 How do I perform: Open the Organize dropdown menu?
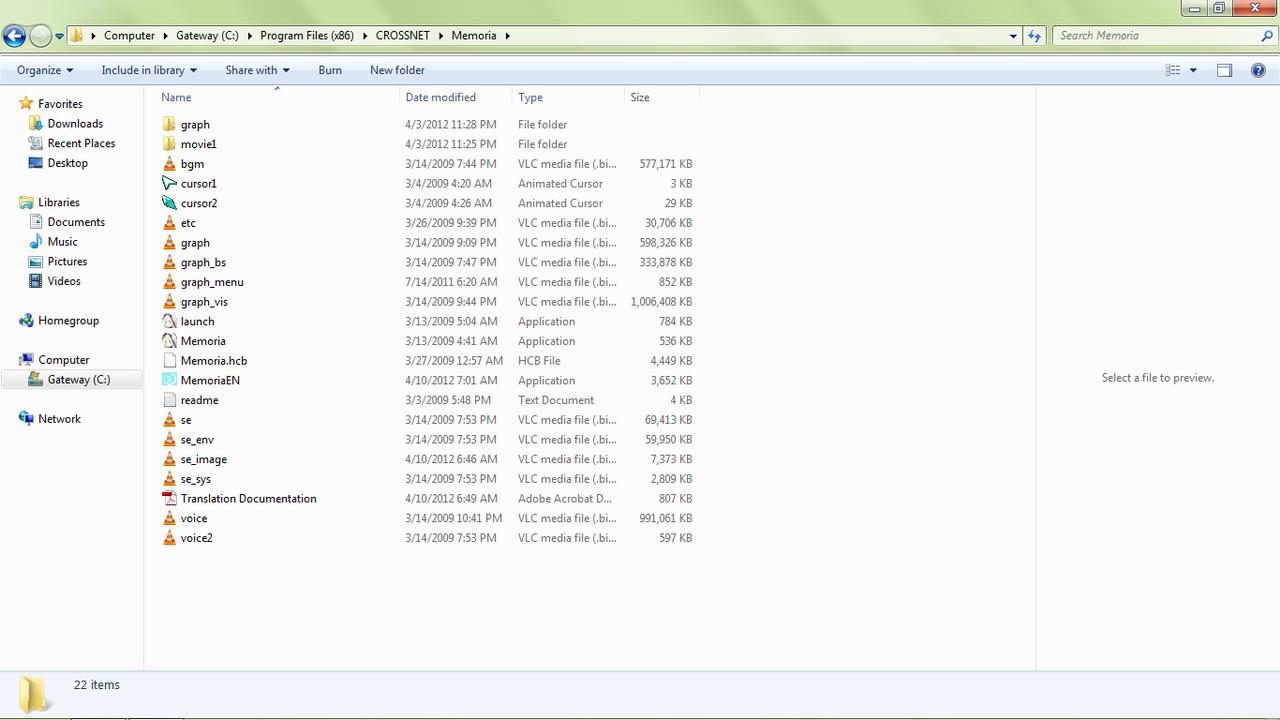click(x=45, y=70)
